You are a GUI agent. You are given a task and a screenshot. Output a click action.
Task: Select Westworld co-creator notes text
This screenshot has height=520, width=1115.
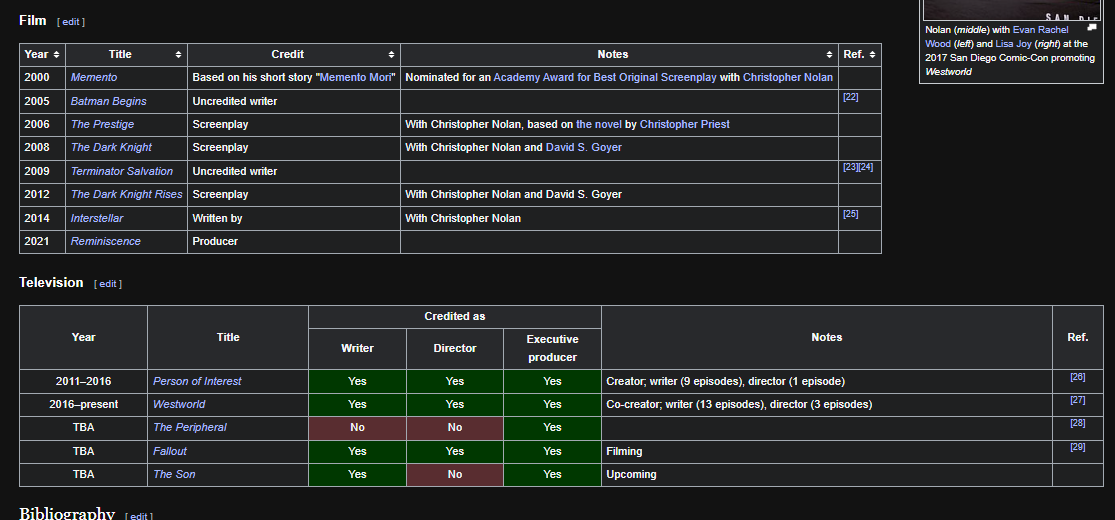tap(739, 404)
